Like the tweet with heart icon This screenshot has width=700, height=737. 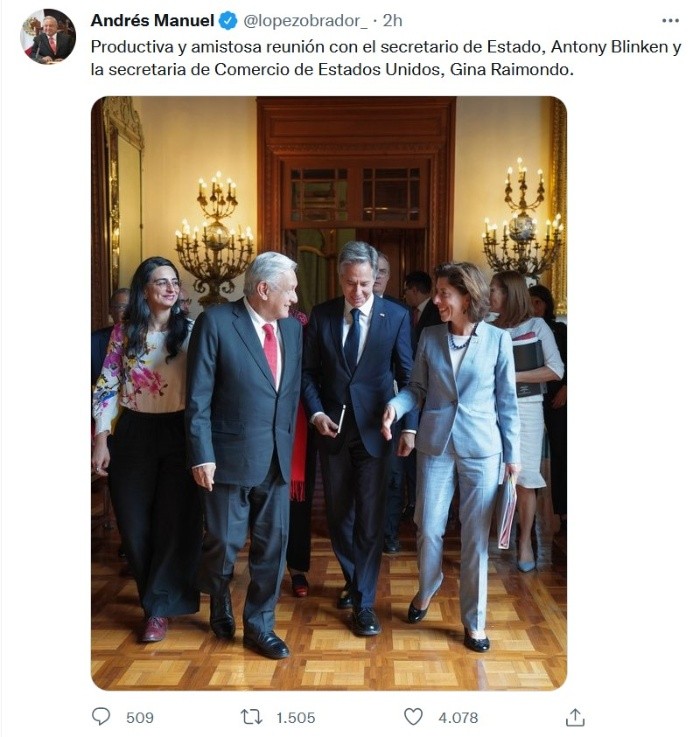click(x=413, y=717)
